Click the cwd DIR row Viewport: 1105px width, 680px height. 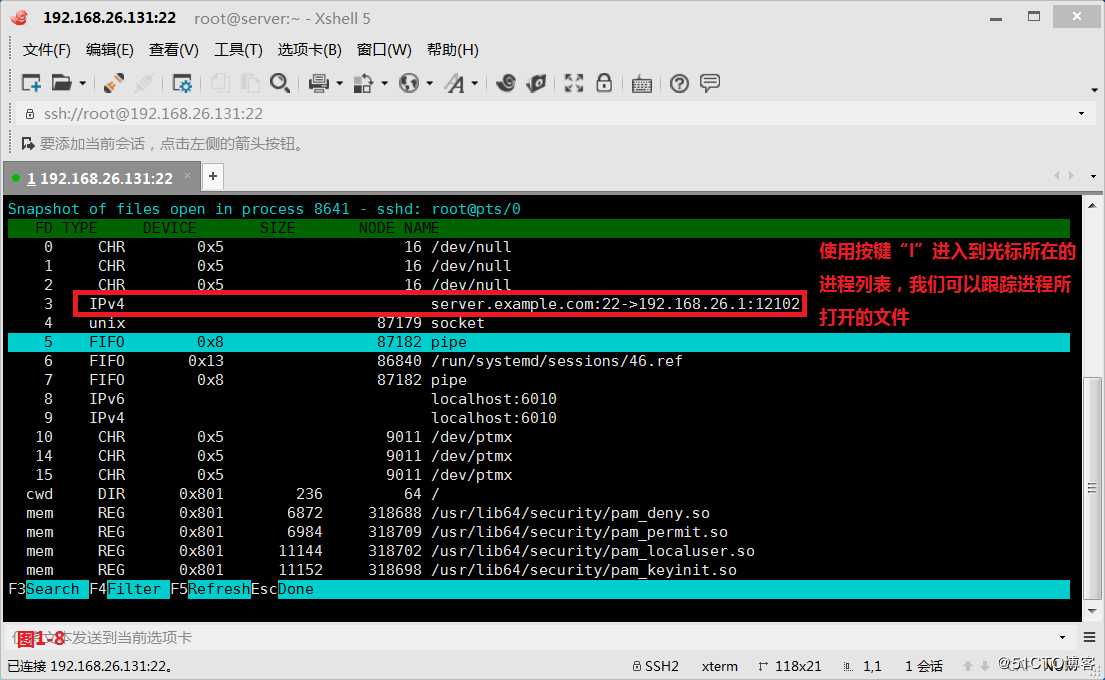(539, 494)
